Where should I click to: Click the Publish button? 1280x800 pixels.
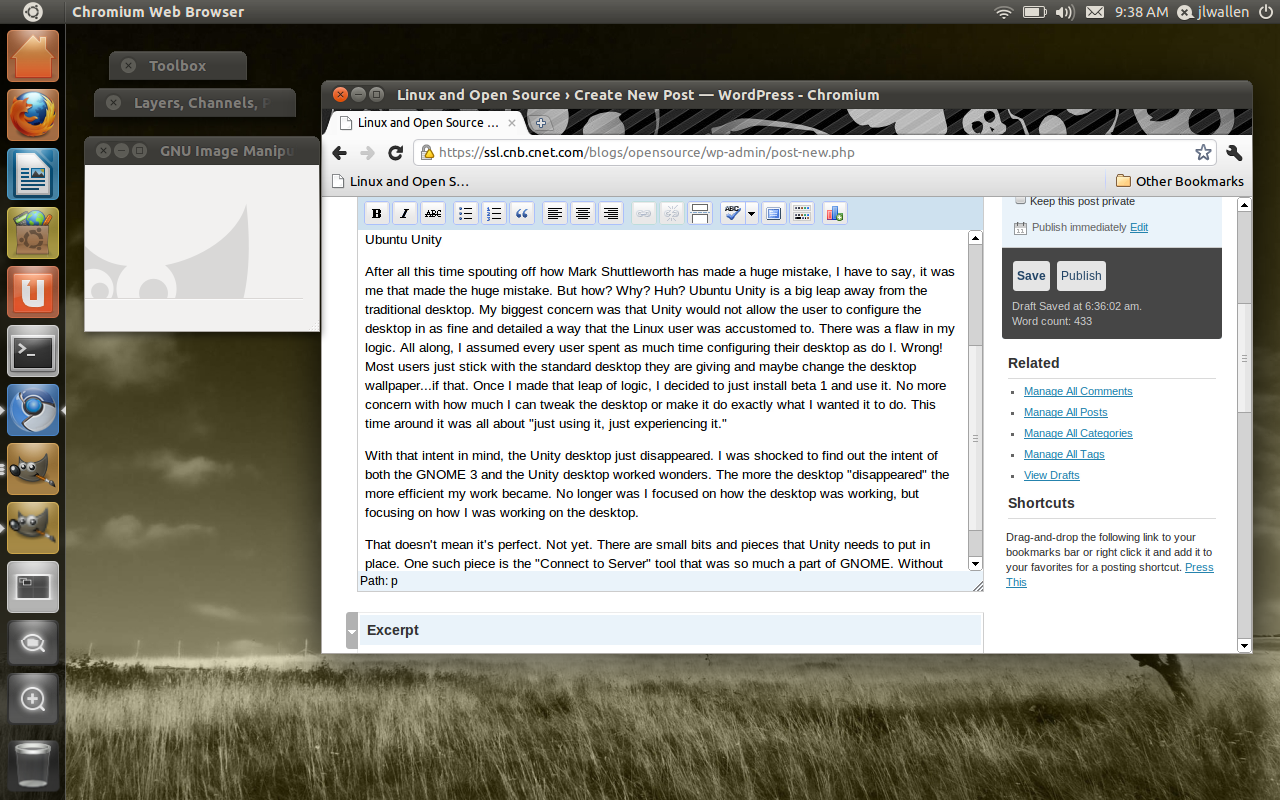[1081, 276]
